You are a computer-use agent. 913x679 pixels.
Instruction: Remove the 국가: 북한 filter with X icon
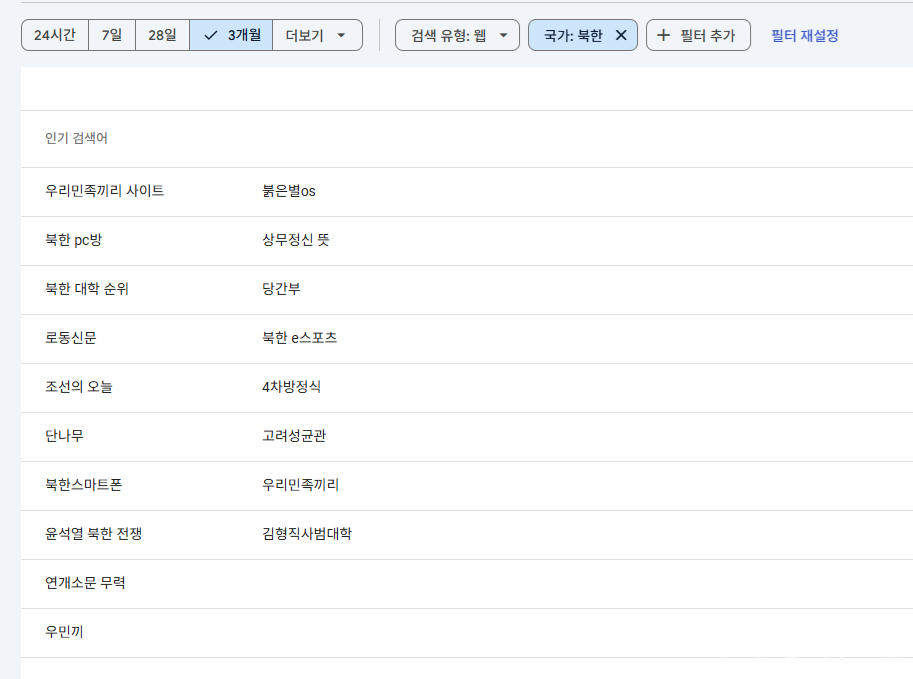click(x=621, y=35)
